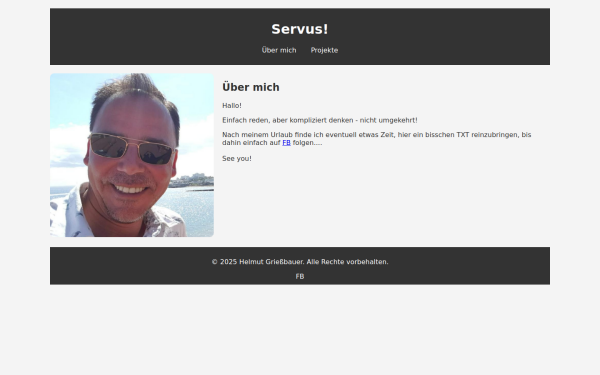Open the Projekte navigation link
The height and width of the screenshot is (375, 600).
click(x=324, y=50)
